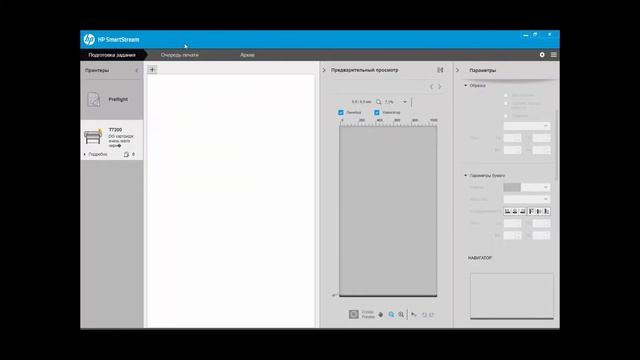Click the Параметры panel scrollbar
Screen dimensions: 640x360
[556, 145]
